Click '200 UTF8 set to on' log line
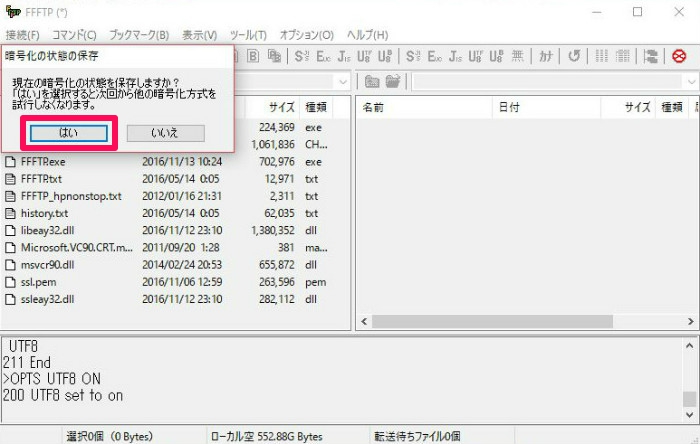The height and width of the screenshot is (444, 700). pyautogui.click(x=63, y=395)
